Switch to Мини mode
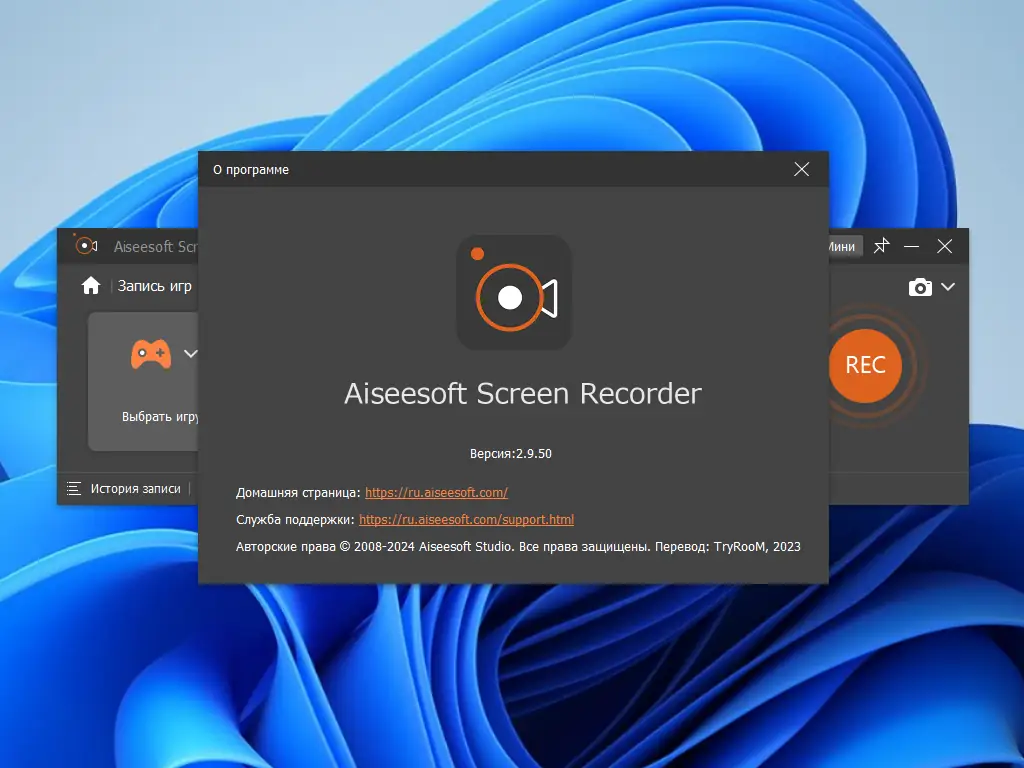The image size is (1024, 768). (846, 246)
